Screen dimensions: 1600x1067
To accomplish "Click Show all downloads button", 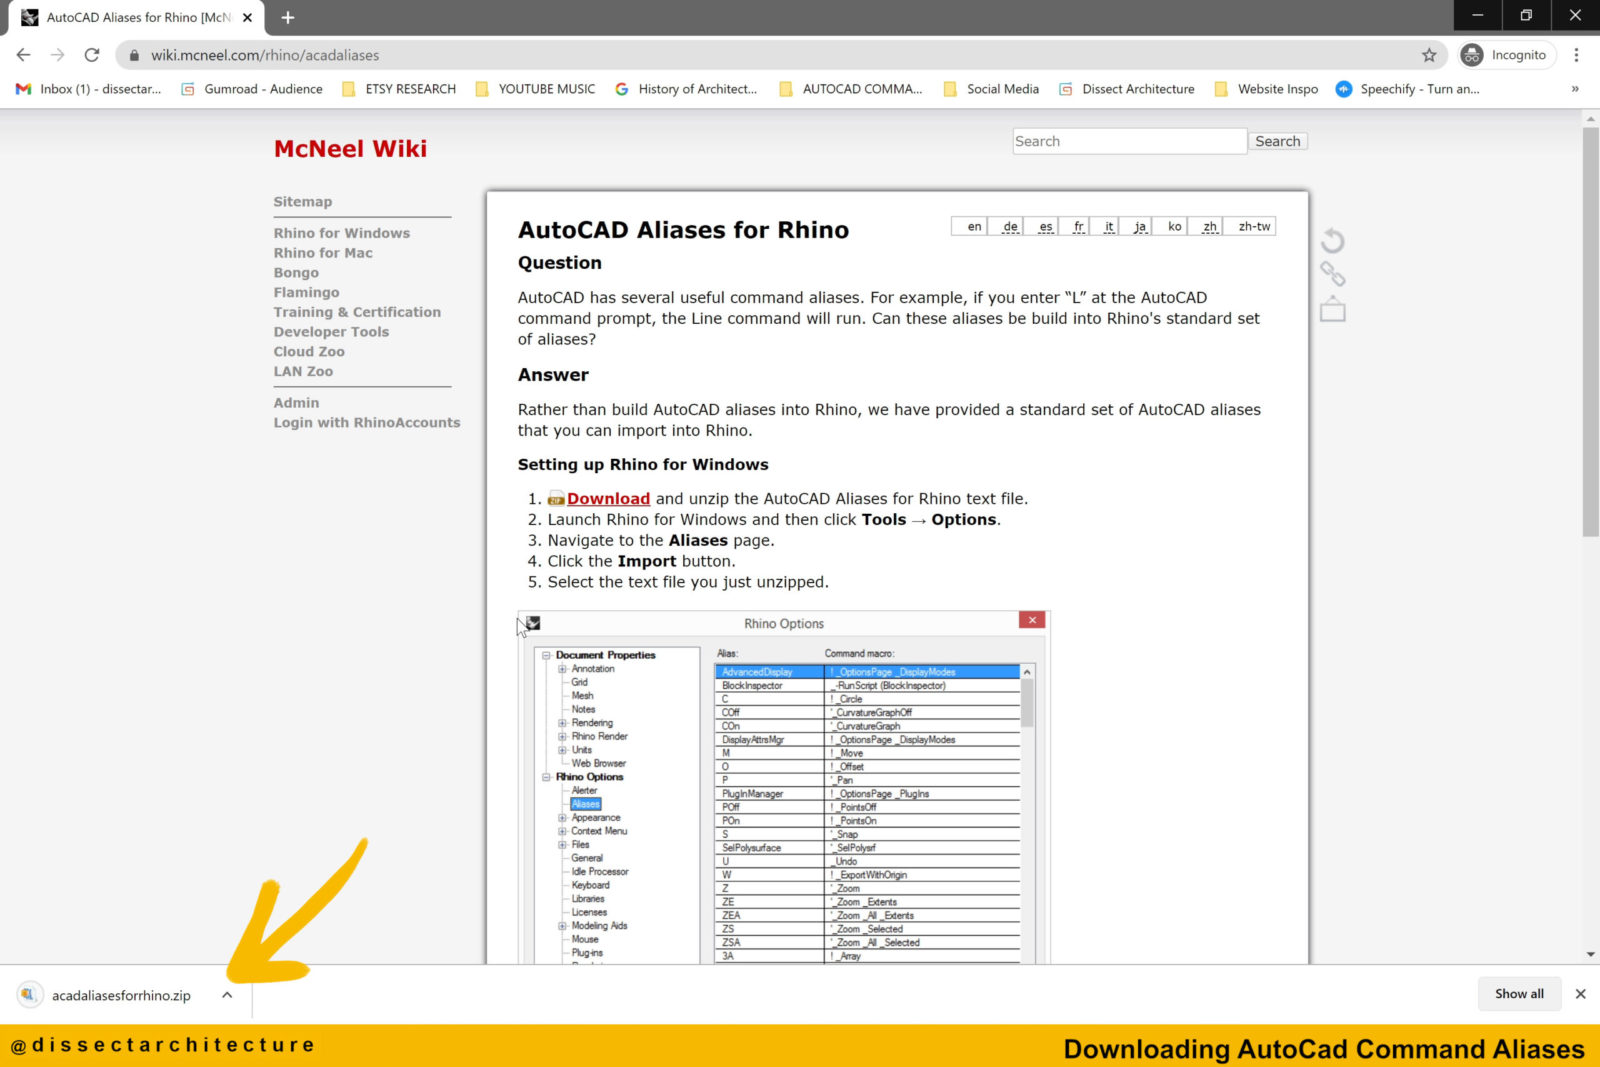I will pyautogui.click(x=1519, y=994).
